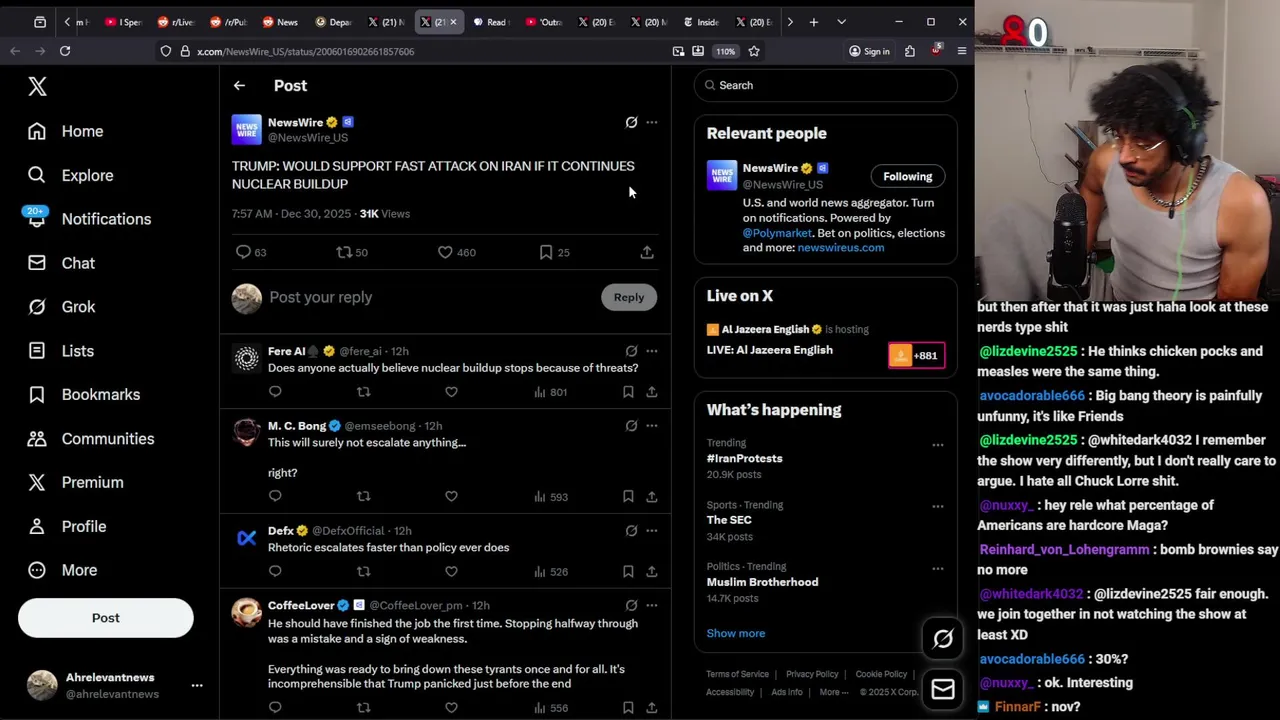Switch to the r/Live browser tab
The image size is (1280, 720).
[x=176, y=22]
